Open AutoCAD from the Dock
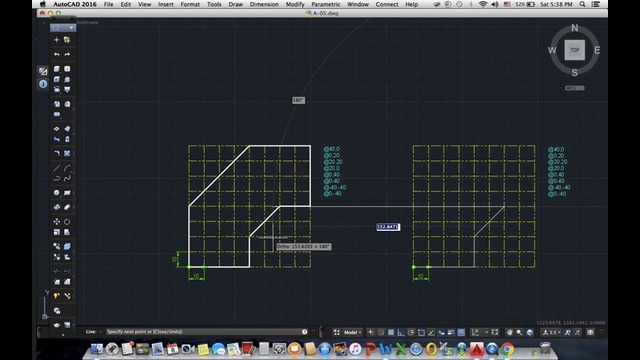The image size is (640, 360). pyautogui.click(x=477, y=349)
